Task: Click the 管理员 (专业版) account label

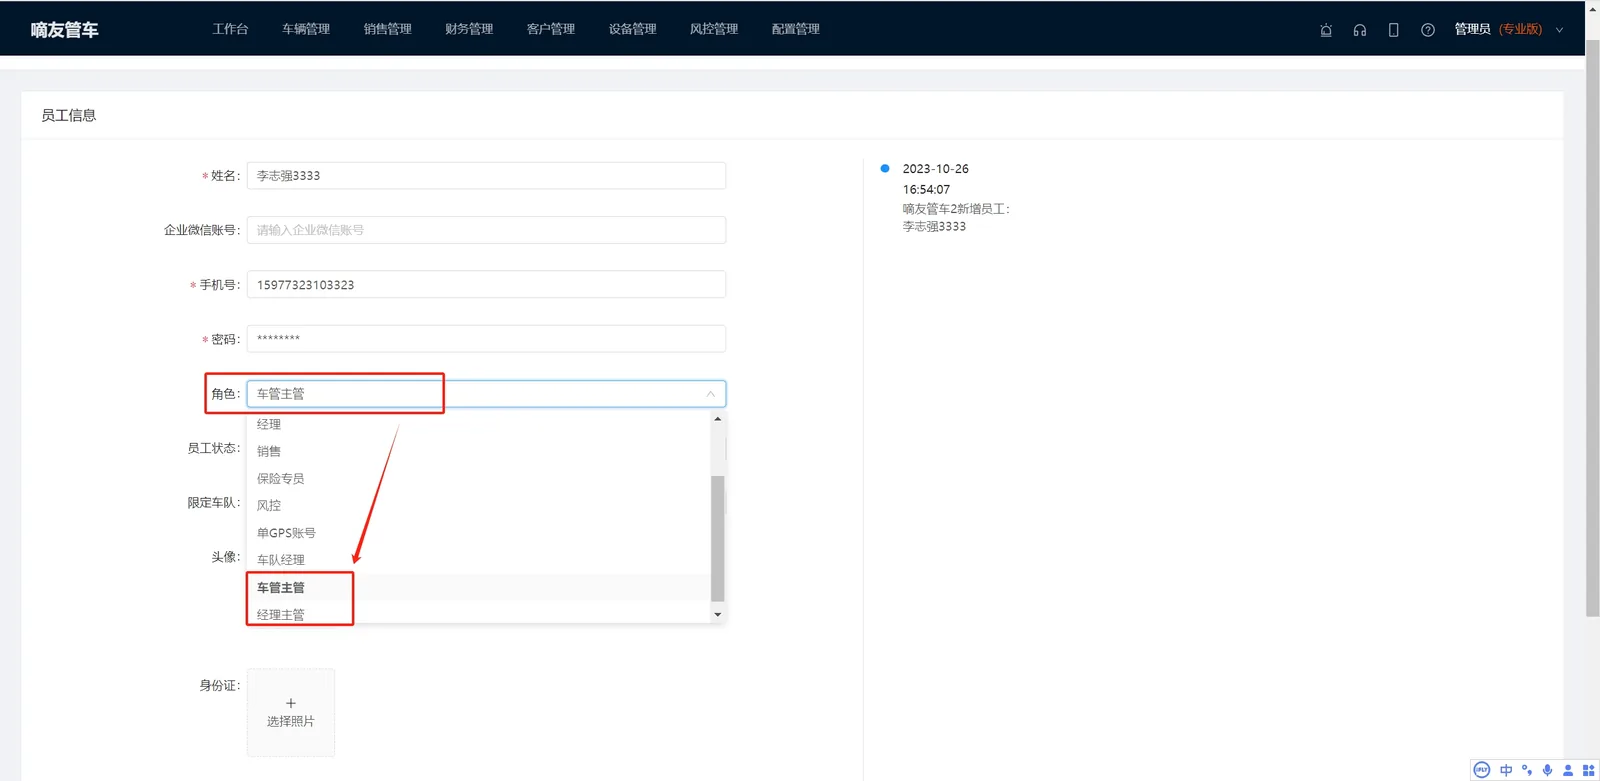Action: click(1498, 29)
